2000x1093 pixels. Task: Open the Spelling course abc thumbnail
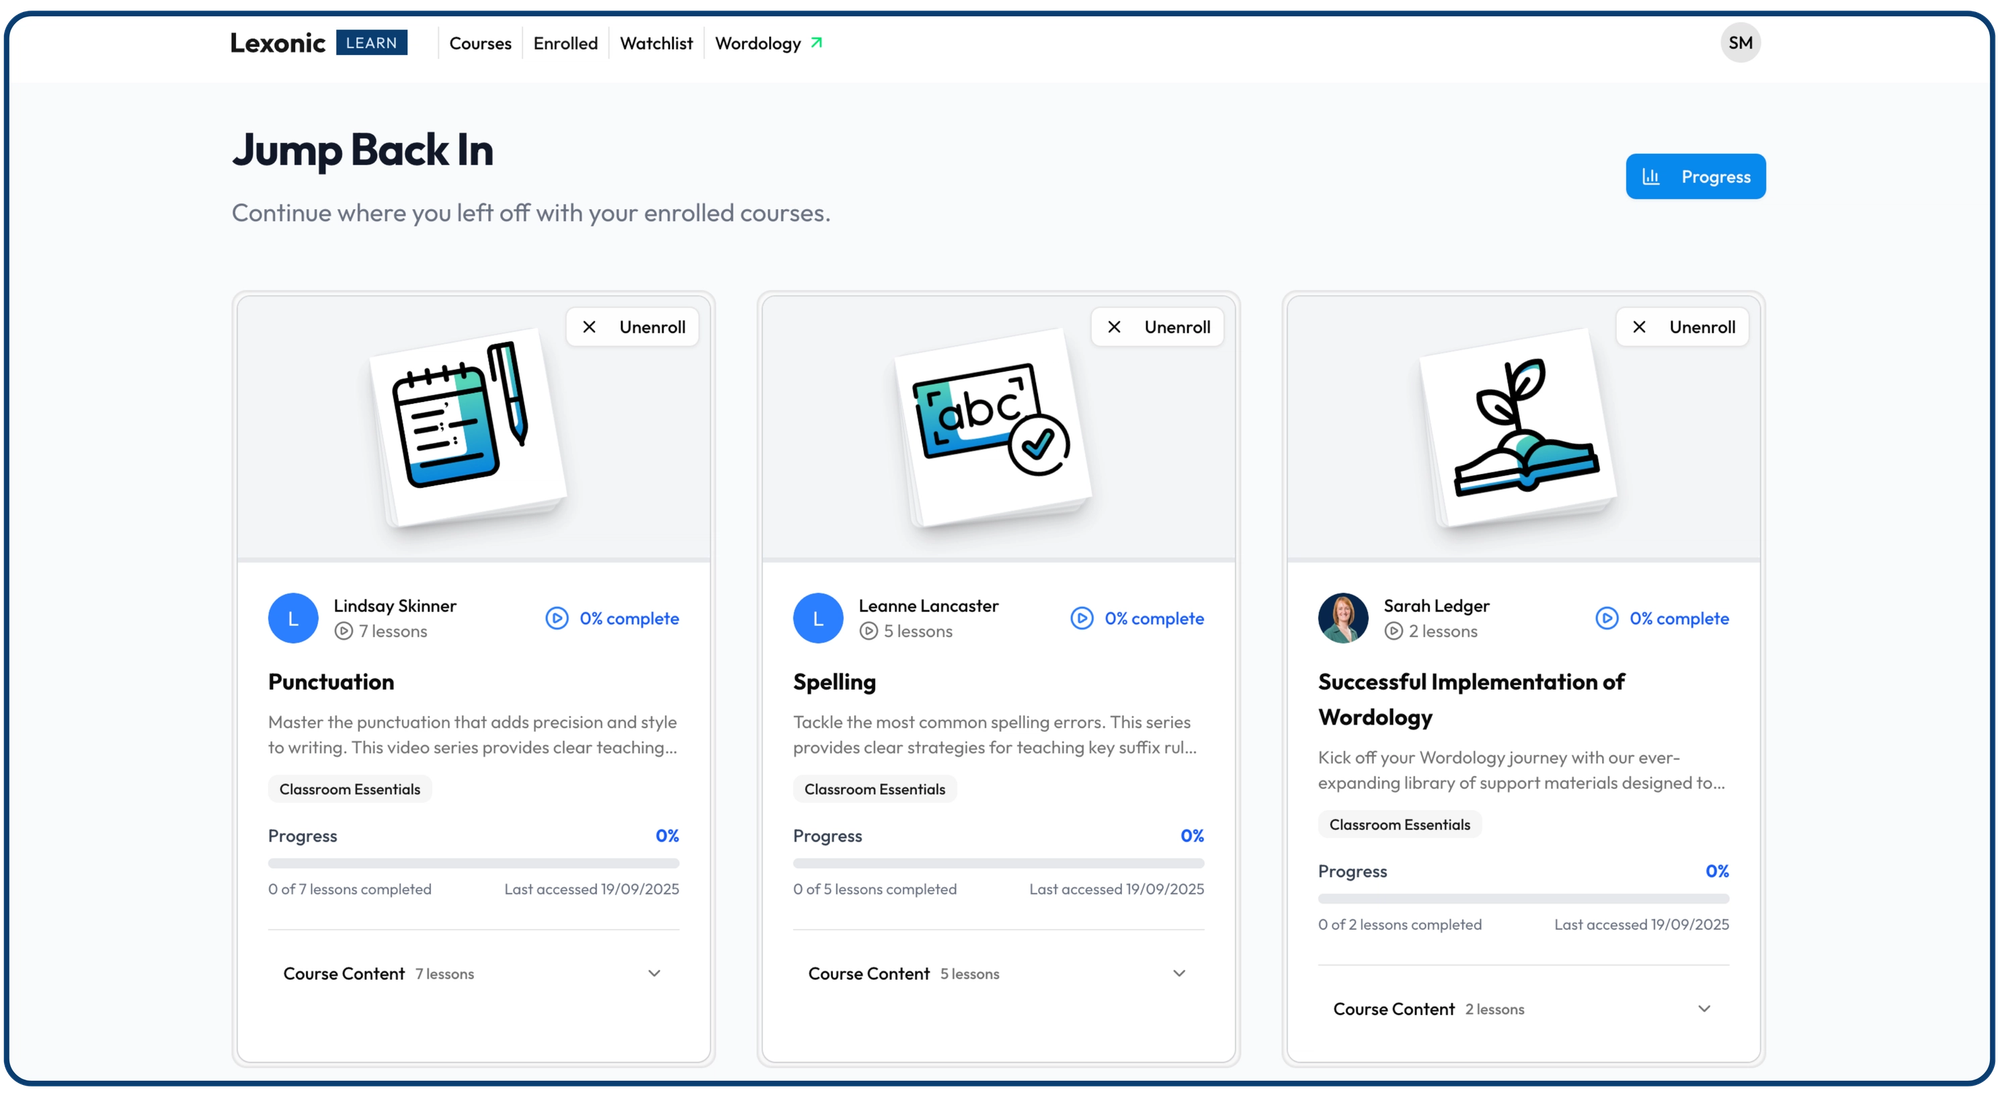993,428
